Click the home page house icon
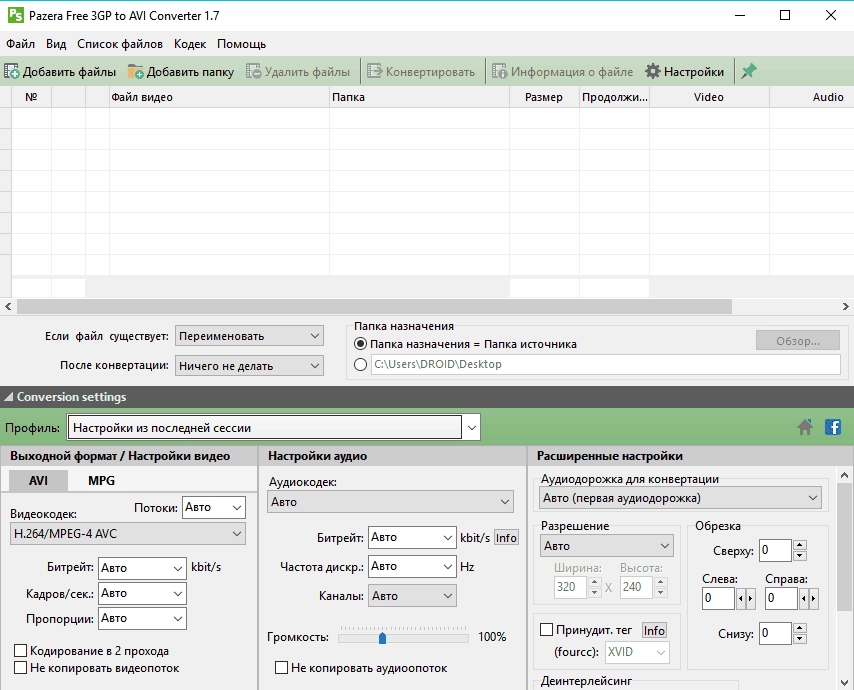This screenshot has width=854, height=690. click(x=805, y=427)
